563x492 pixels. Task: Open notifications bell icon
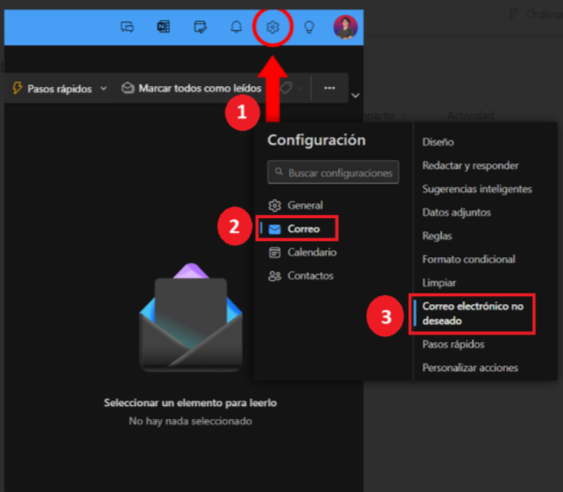click(x=236, y=27)
